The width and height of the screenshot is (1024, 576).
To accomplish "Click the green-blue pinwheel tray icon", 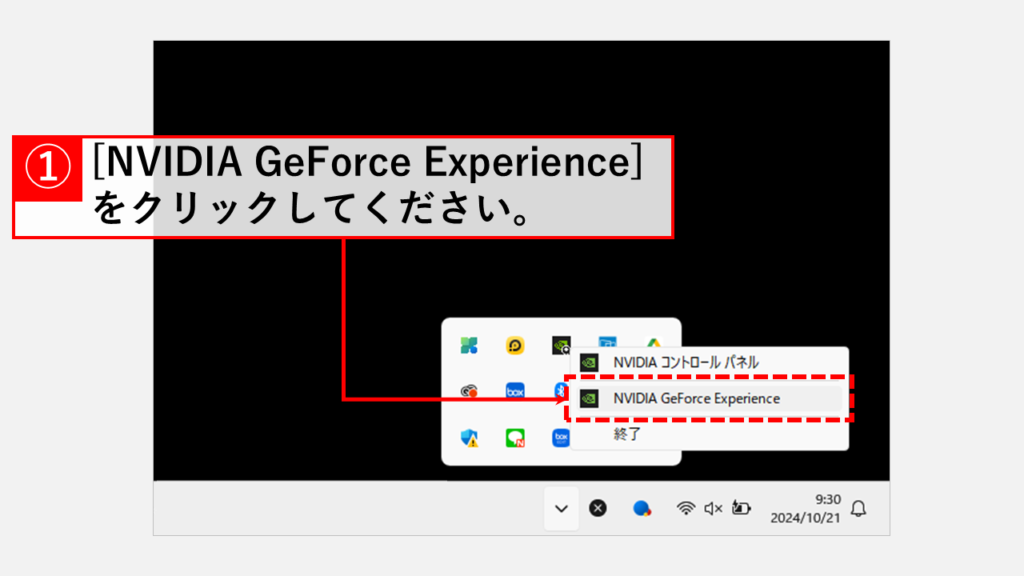I will pos(468,345).
